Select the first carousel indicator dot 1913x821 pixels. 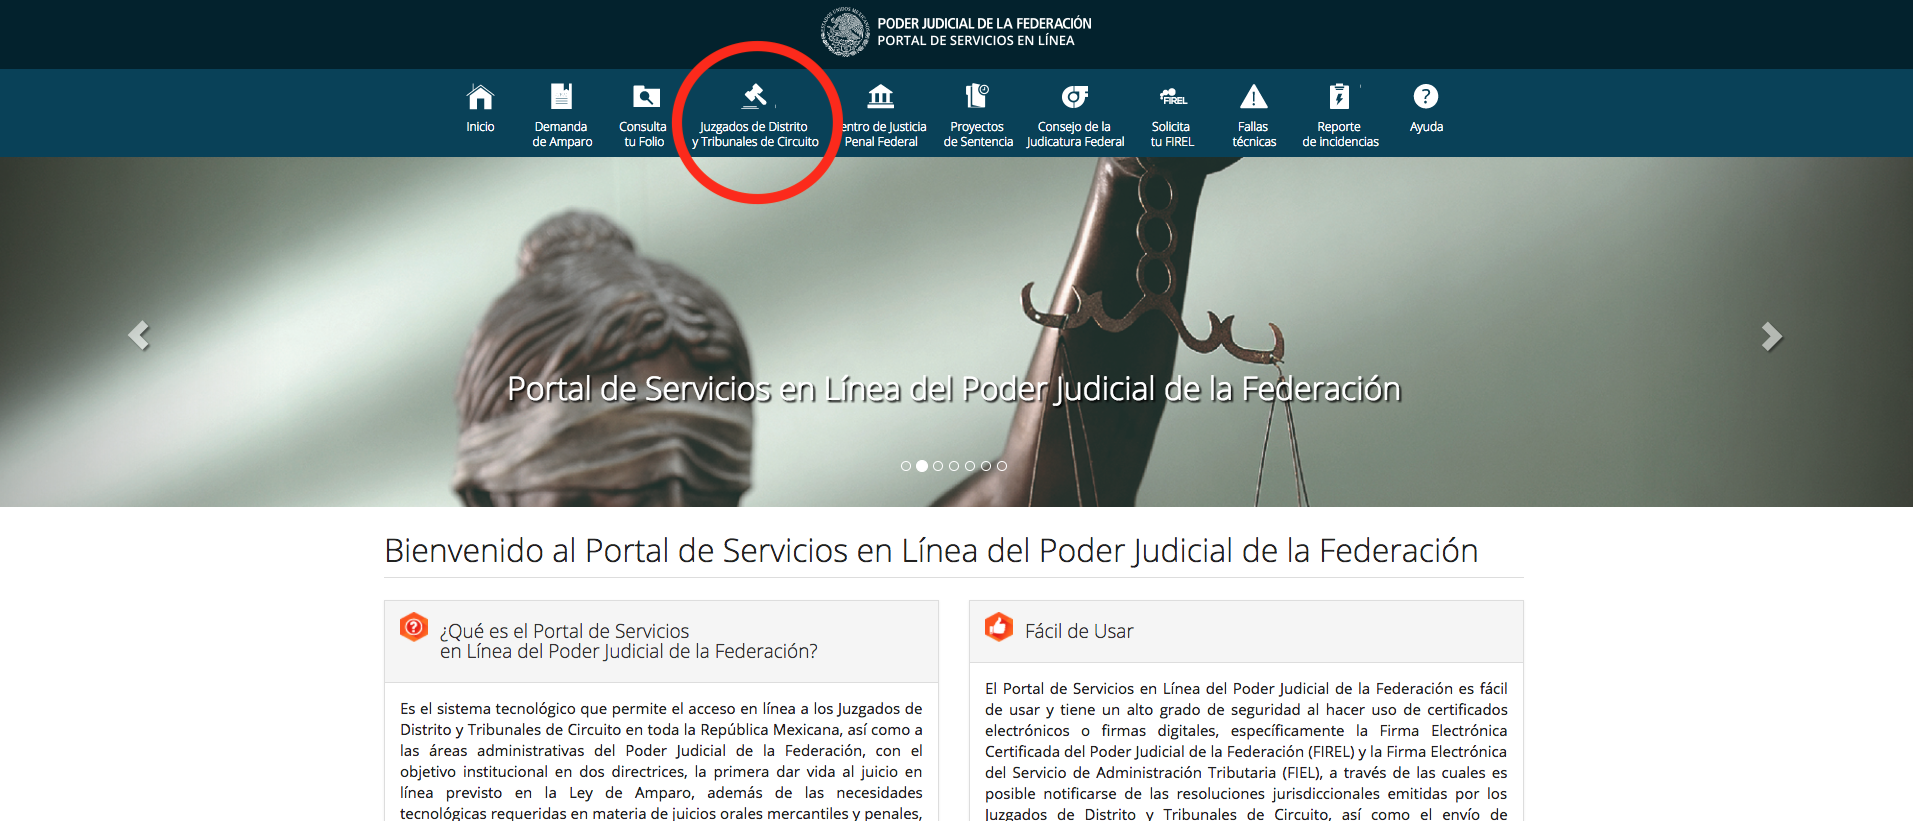(x=906, y=466)
